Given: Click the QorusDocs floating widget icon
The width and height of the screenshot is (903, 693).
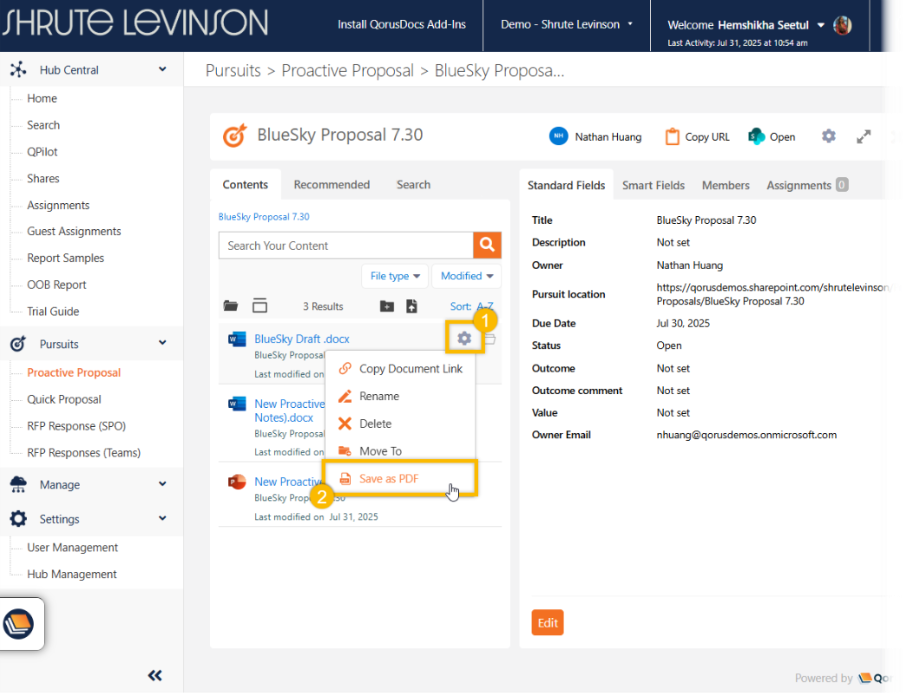Looking at the screenshot, I should [19, 624].
